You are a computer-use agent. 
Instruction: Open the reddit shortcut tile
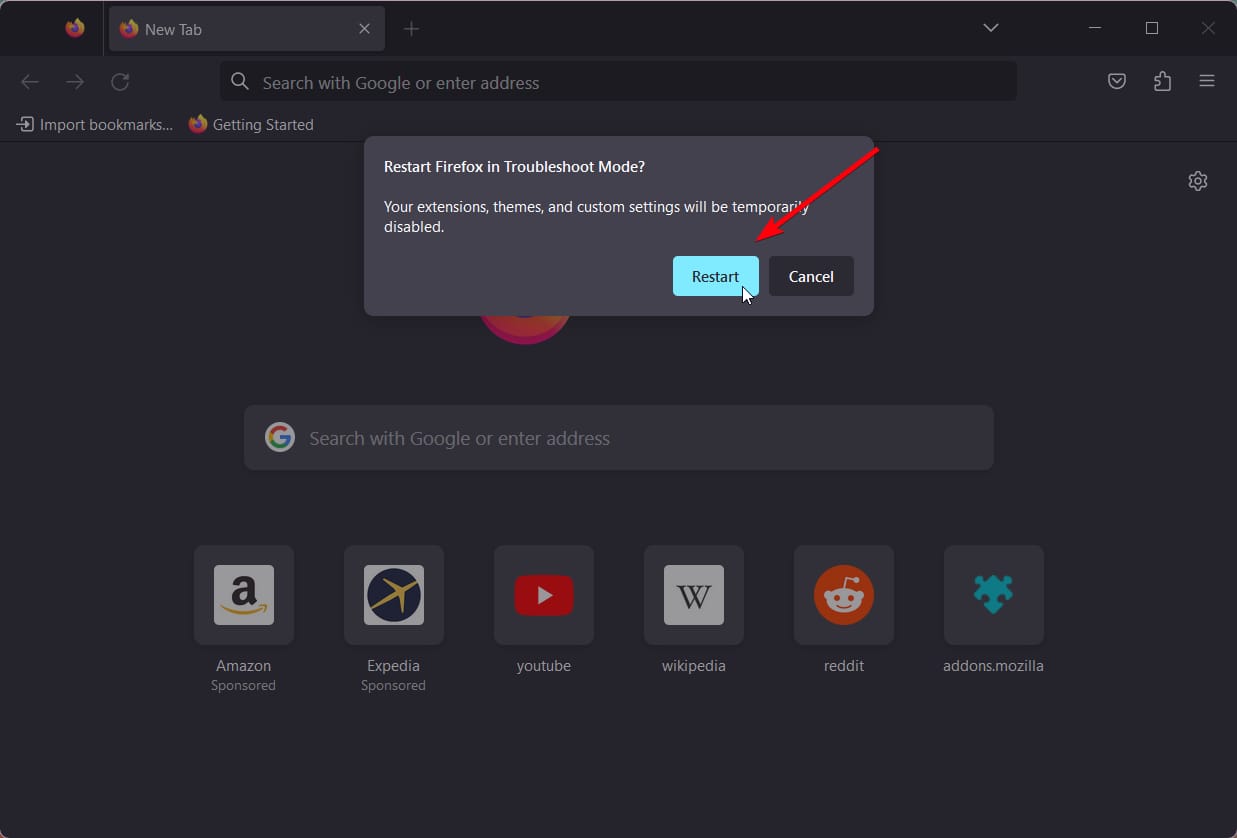(843, 595)
